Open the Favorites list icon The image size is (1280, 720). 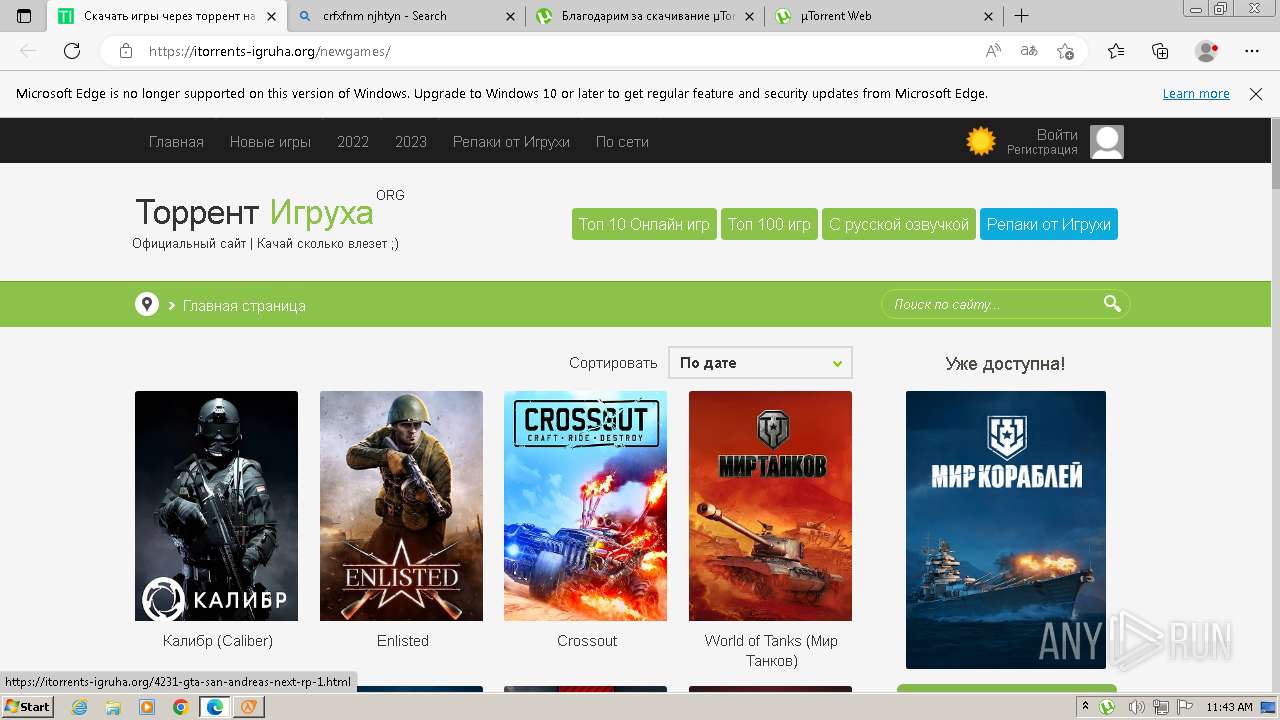(1116, 51)
